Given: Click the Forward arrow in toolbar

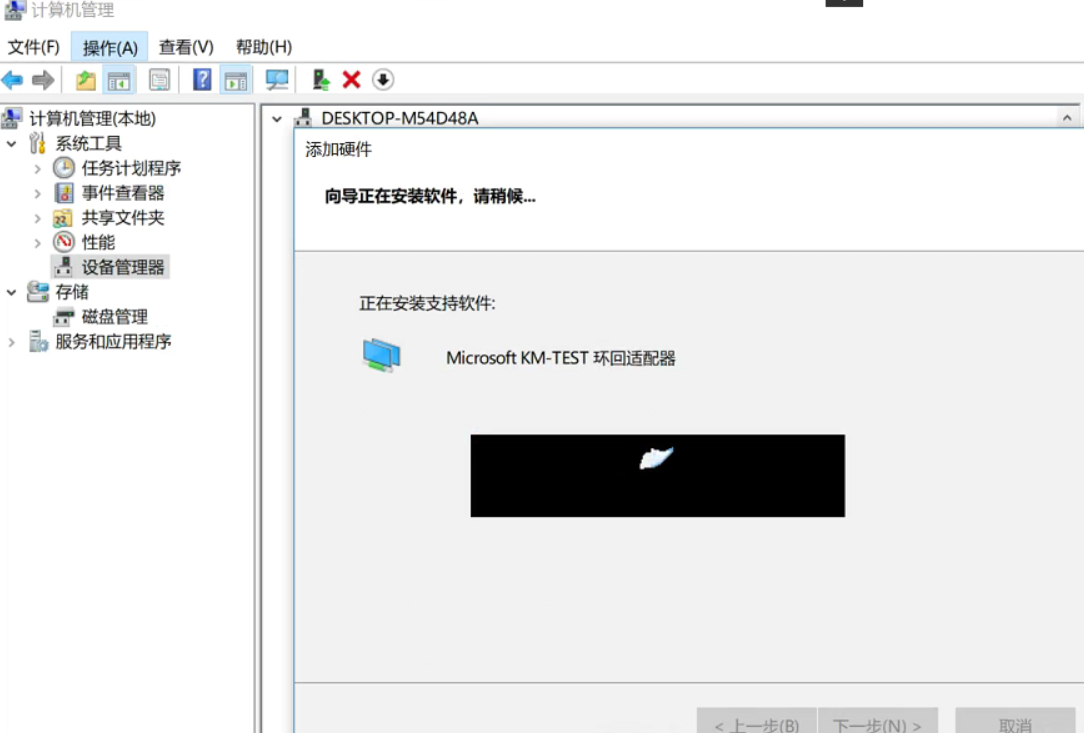Looking at the screenshot, I should coord(43,80).
